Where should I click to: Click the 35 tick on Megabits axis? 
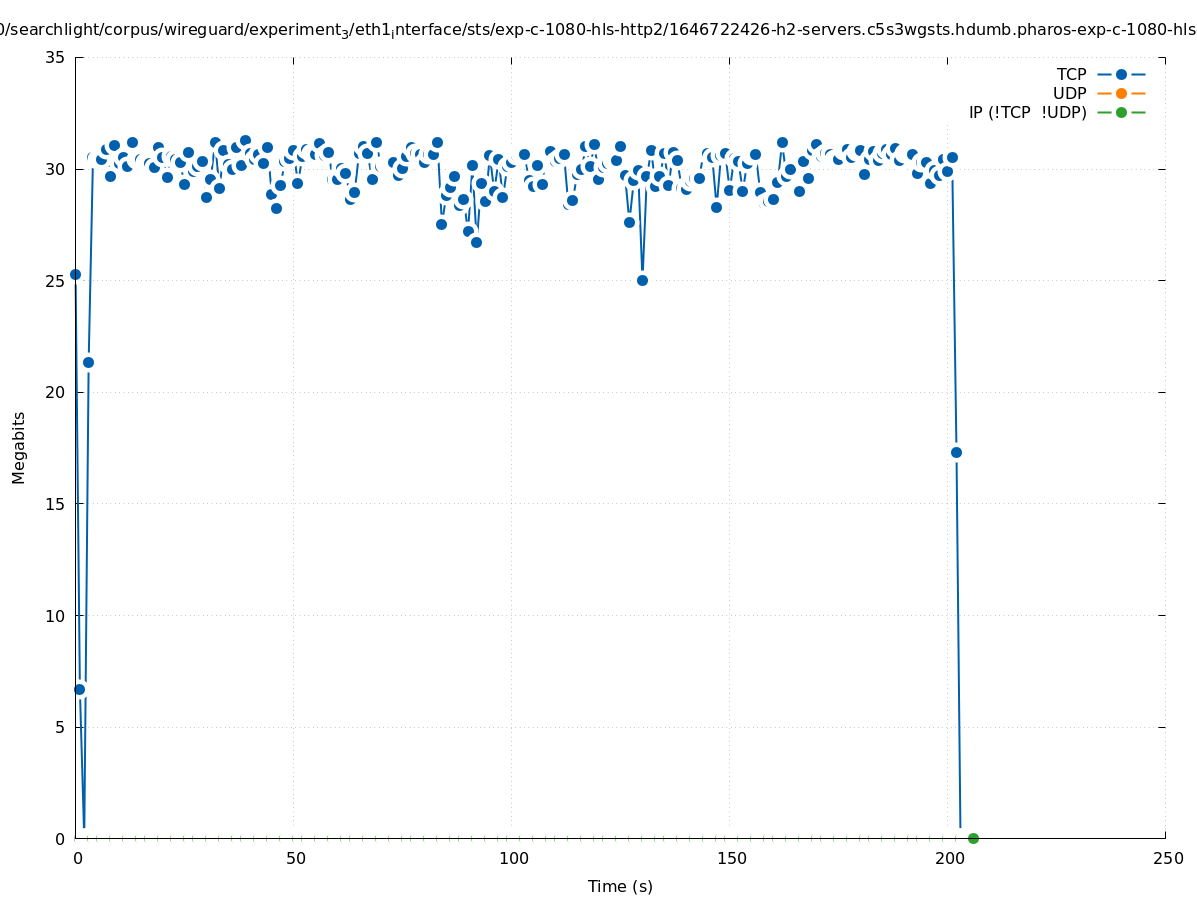(55, 58)
